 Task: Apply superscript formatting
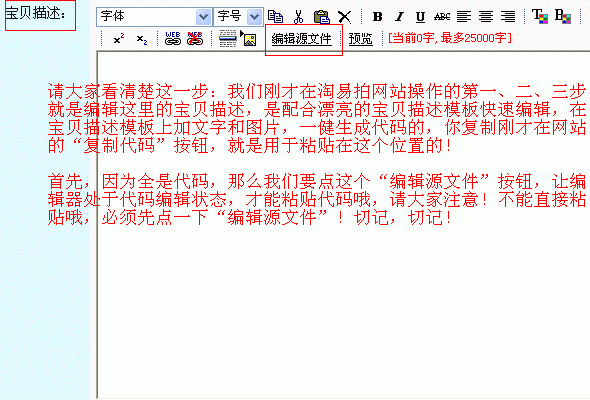[119, 39]
